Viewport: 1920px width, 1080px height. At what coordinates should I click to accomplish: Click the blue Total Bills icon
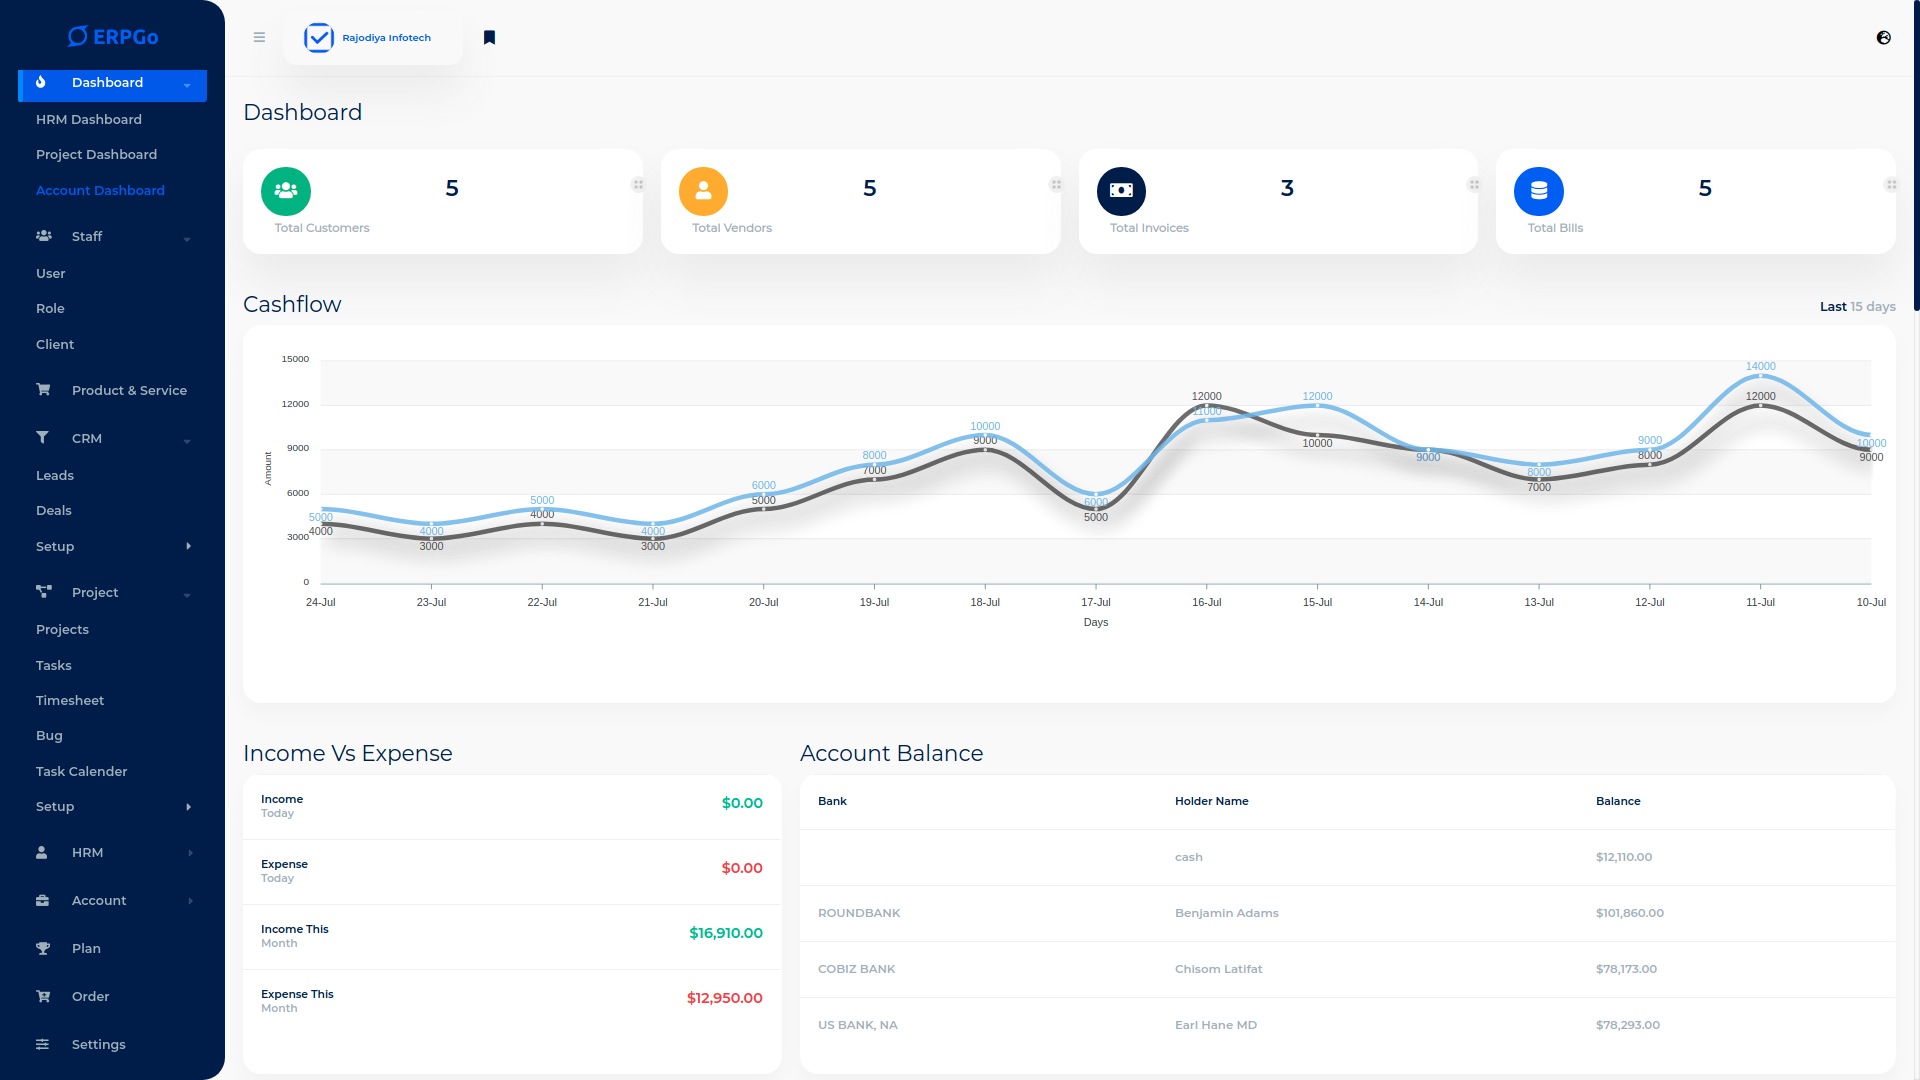1538,191
